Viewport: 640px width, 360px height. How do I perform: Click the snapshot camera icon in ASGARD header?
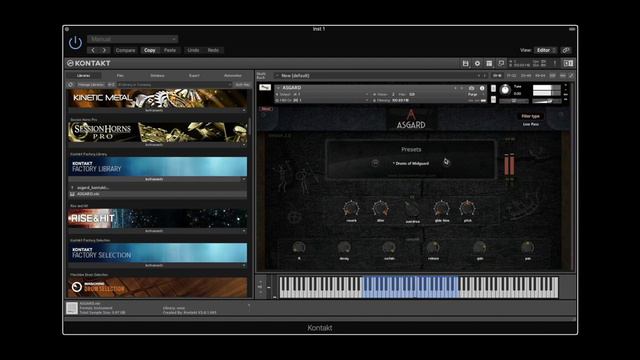tap(471, 88)
